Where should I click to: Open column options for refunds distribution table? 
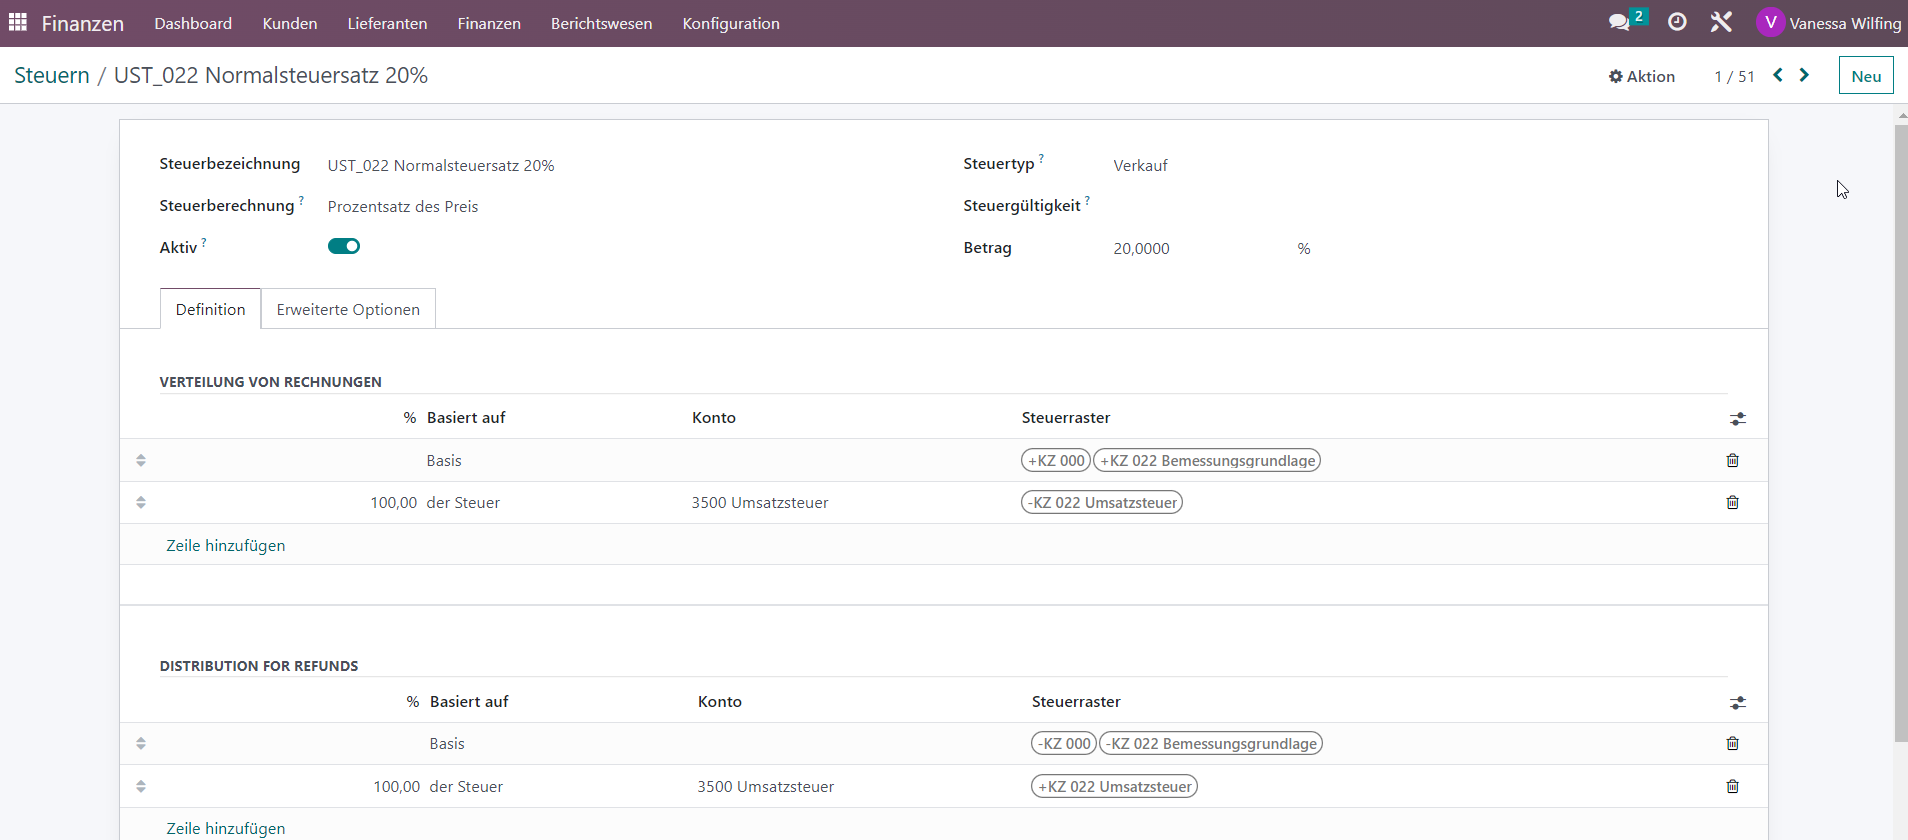tap(1738, 703)
